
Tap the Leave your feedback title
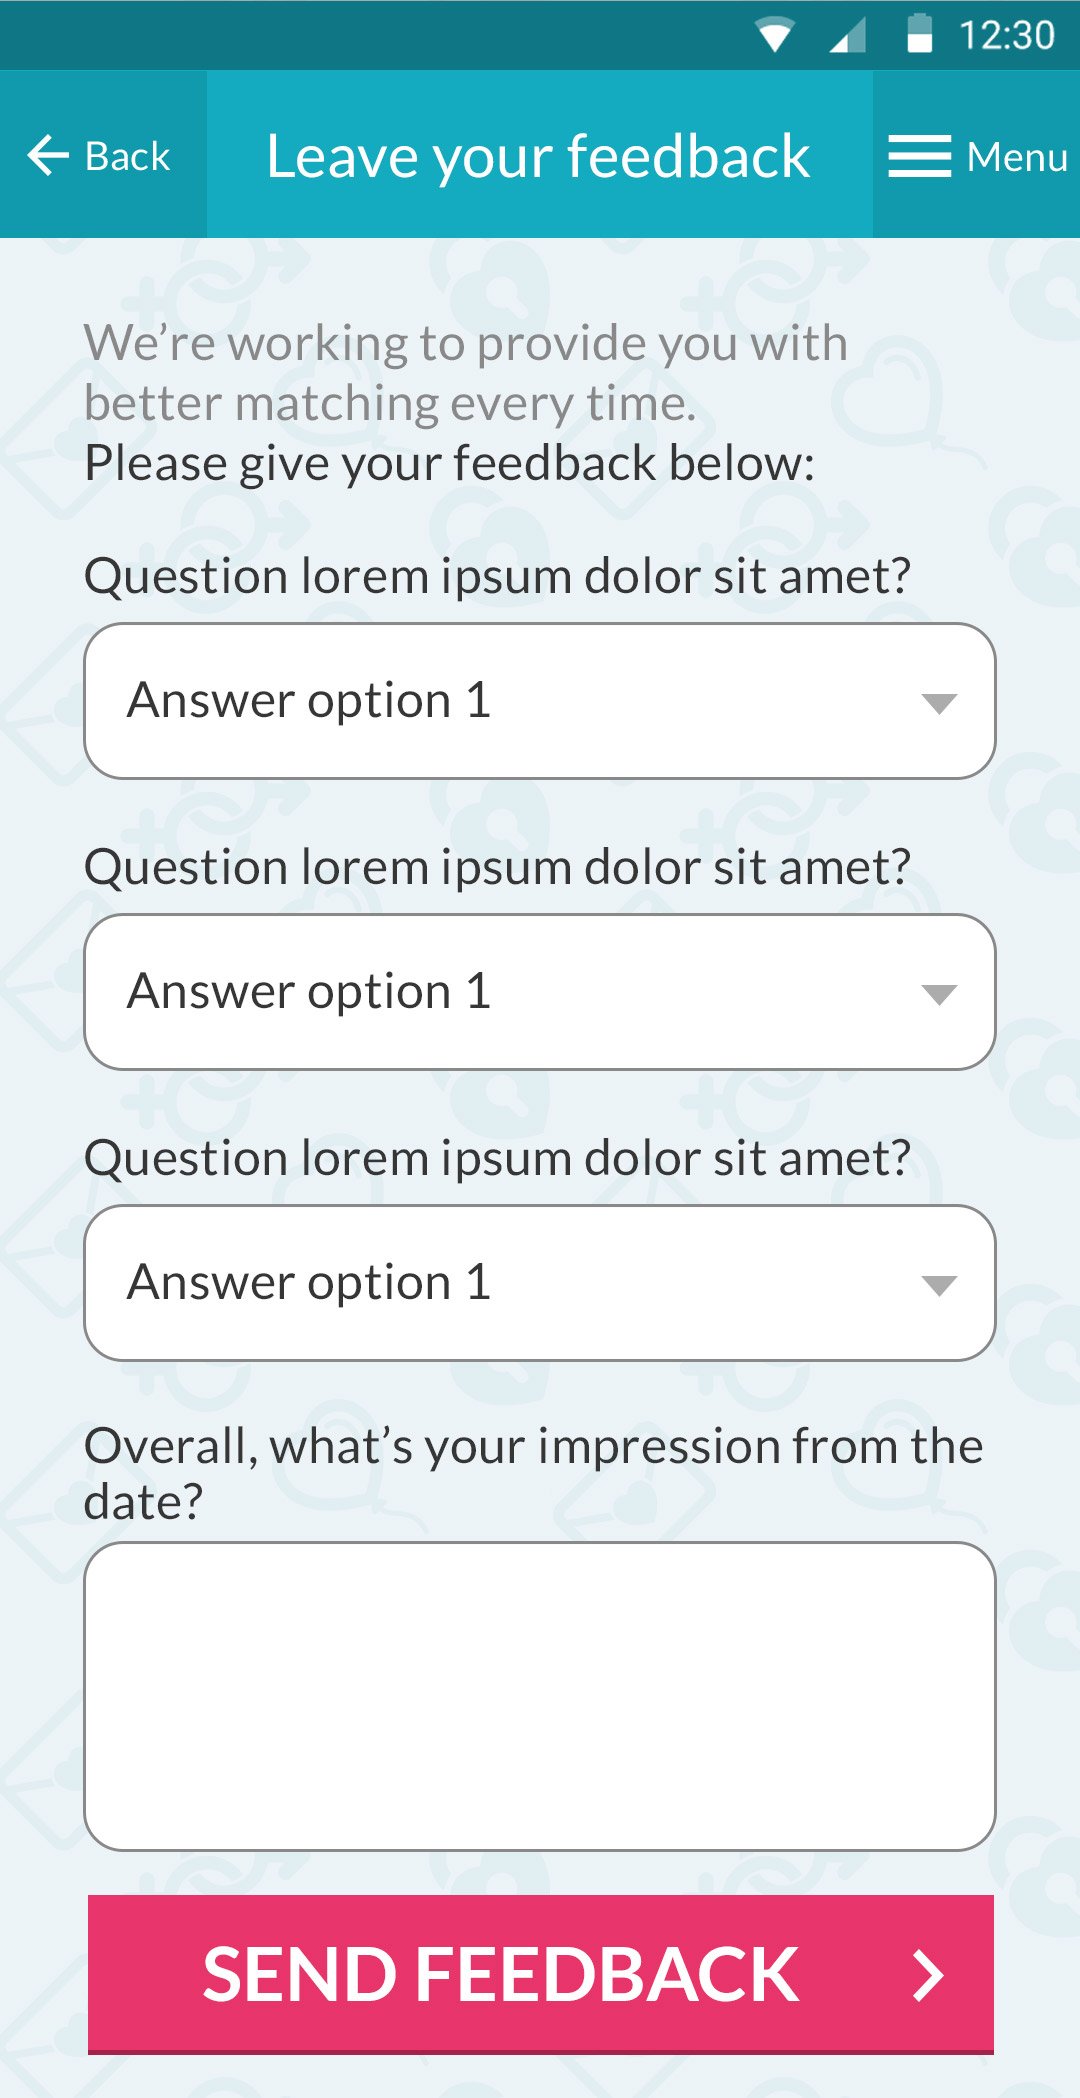538,156
